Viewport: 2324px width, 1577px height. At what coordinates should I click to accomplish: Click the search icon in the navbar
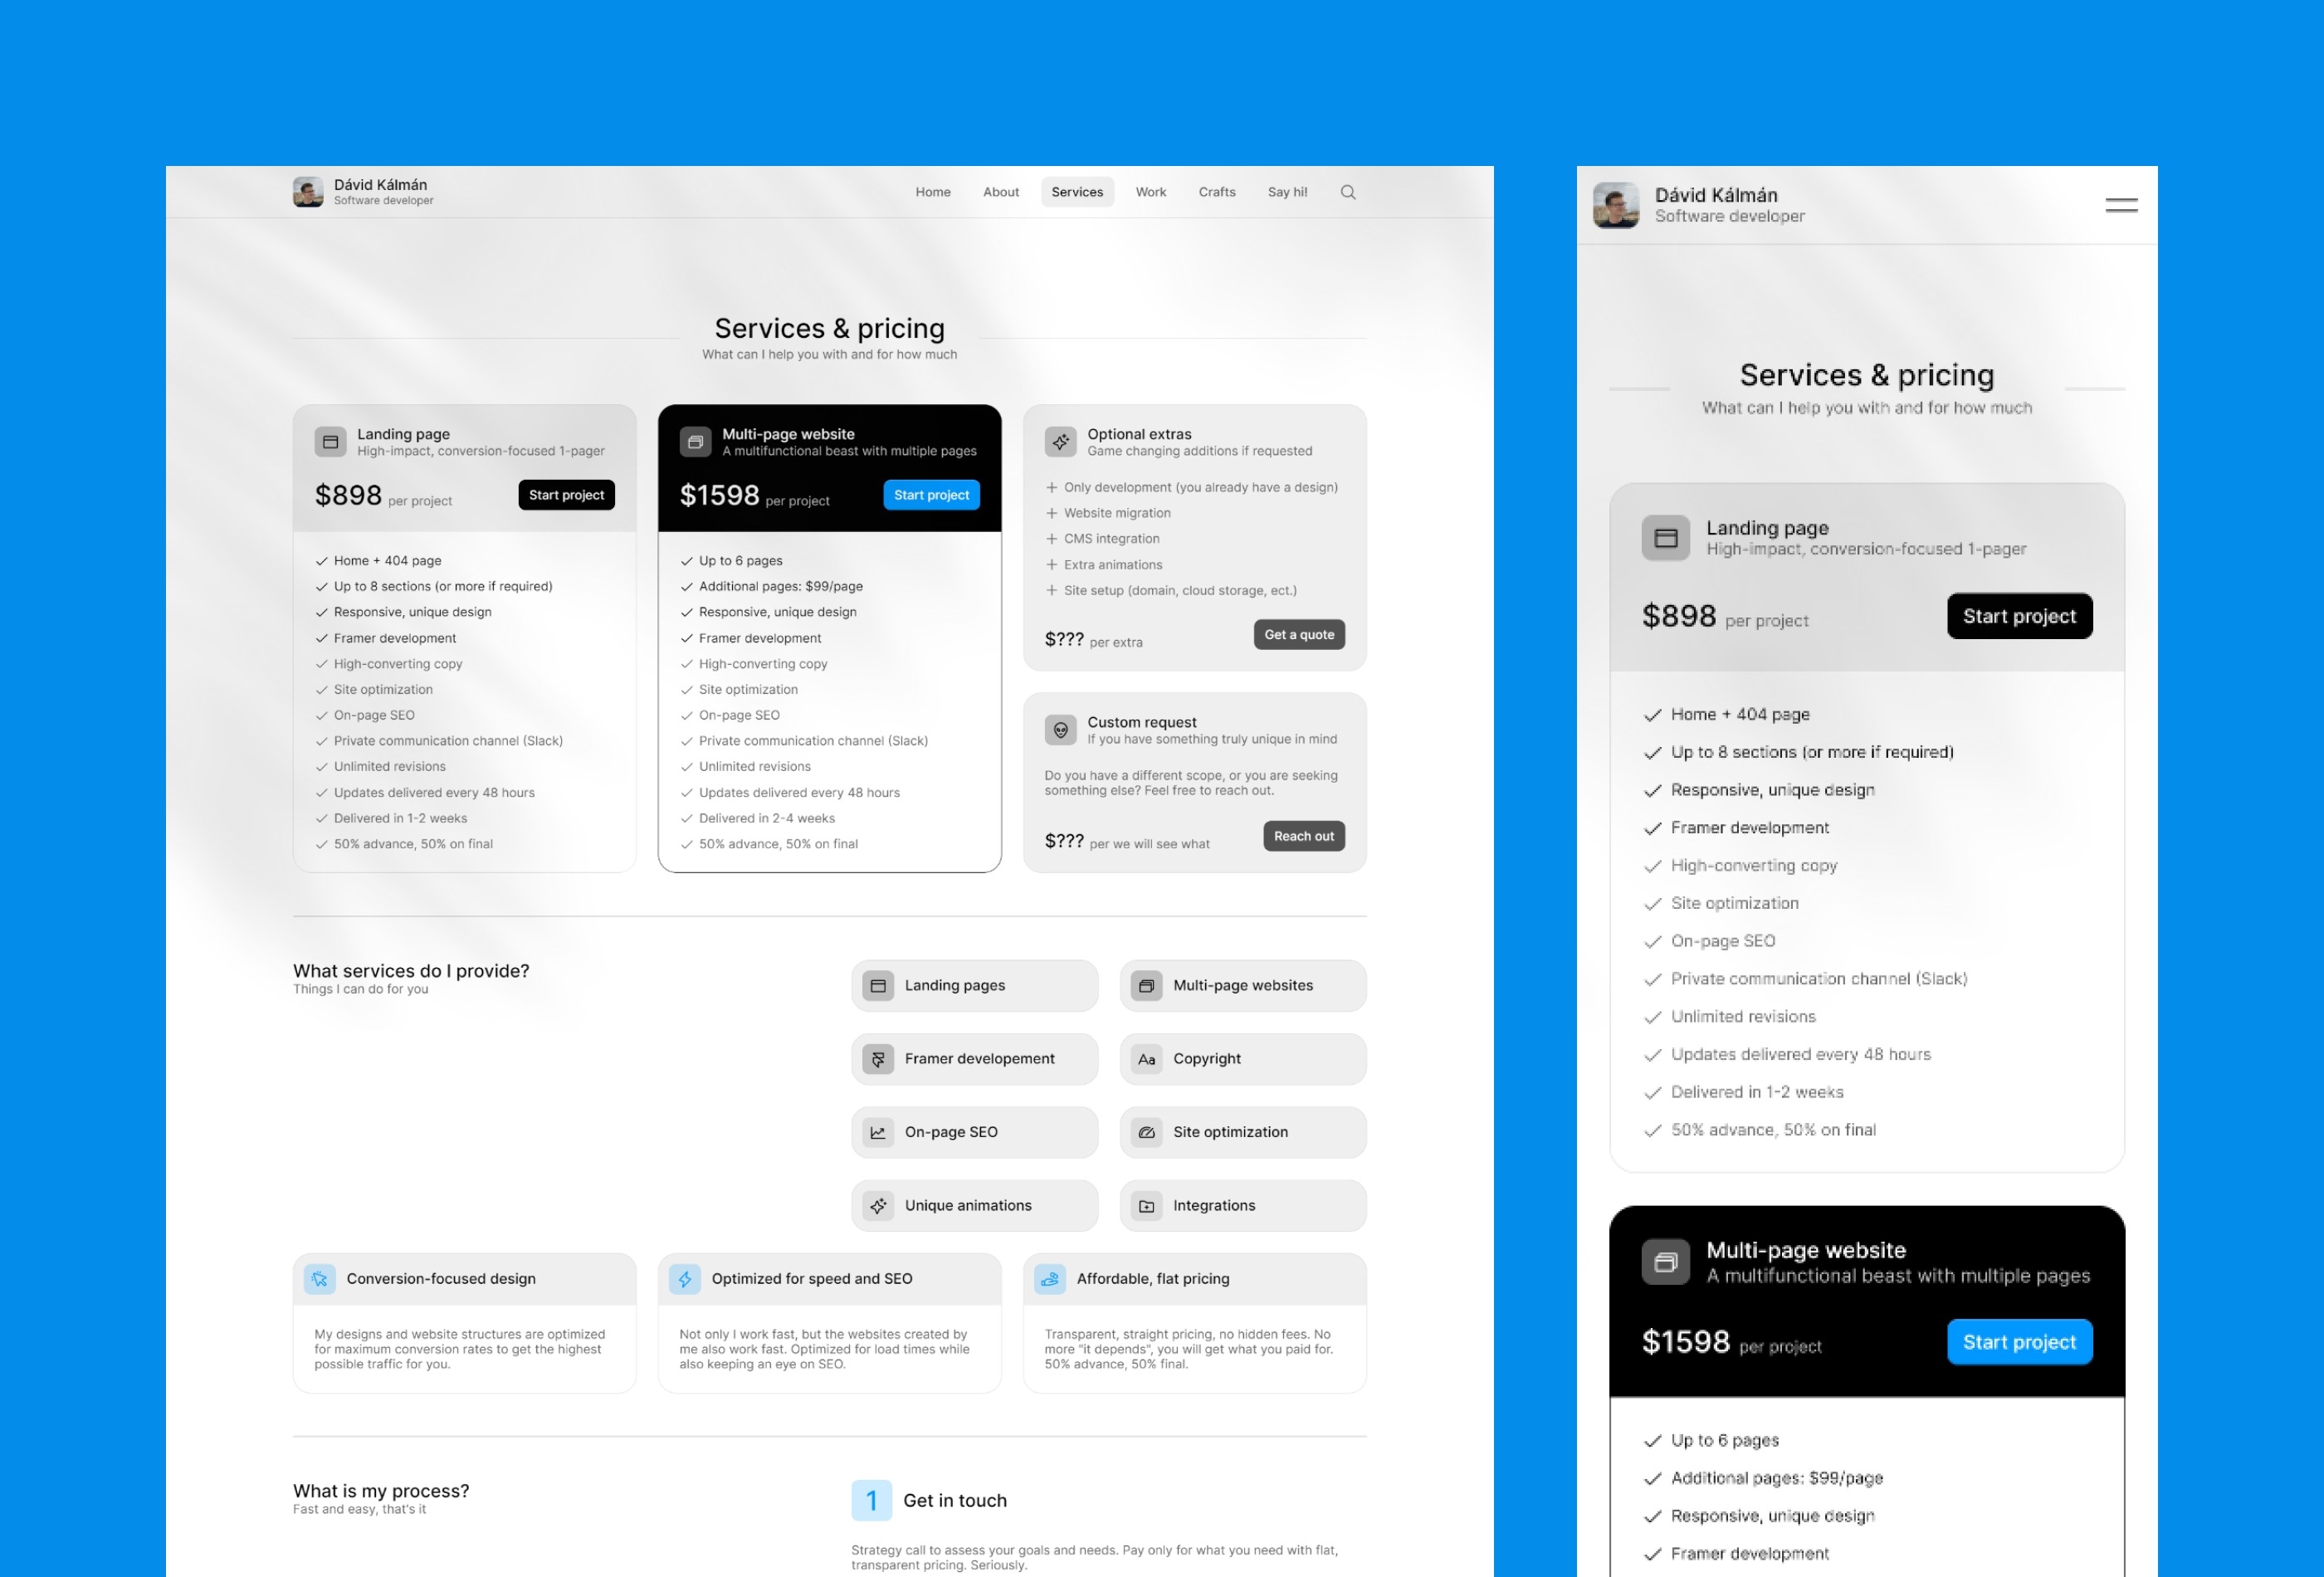pyautogui.click(x=1348, y=192)
